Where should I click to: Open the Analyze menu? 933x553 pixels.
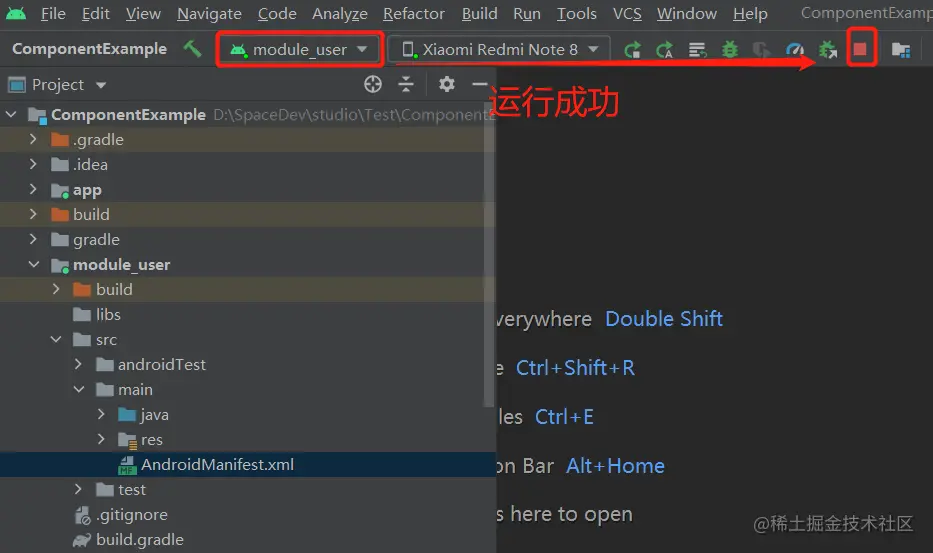(340, 13)
